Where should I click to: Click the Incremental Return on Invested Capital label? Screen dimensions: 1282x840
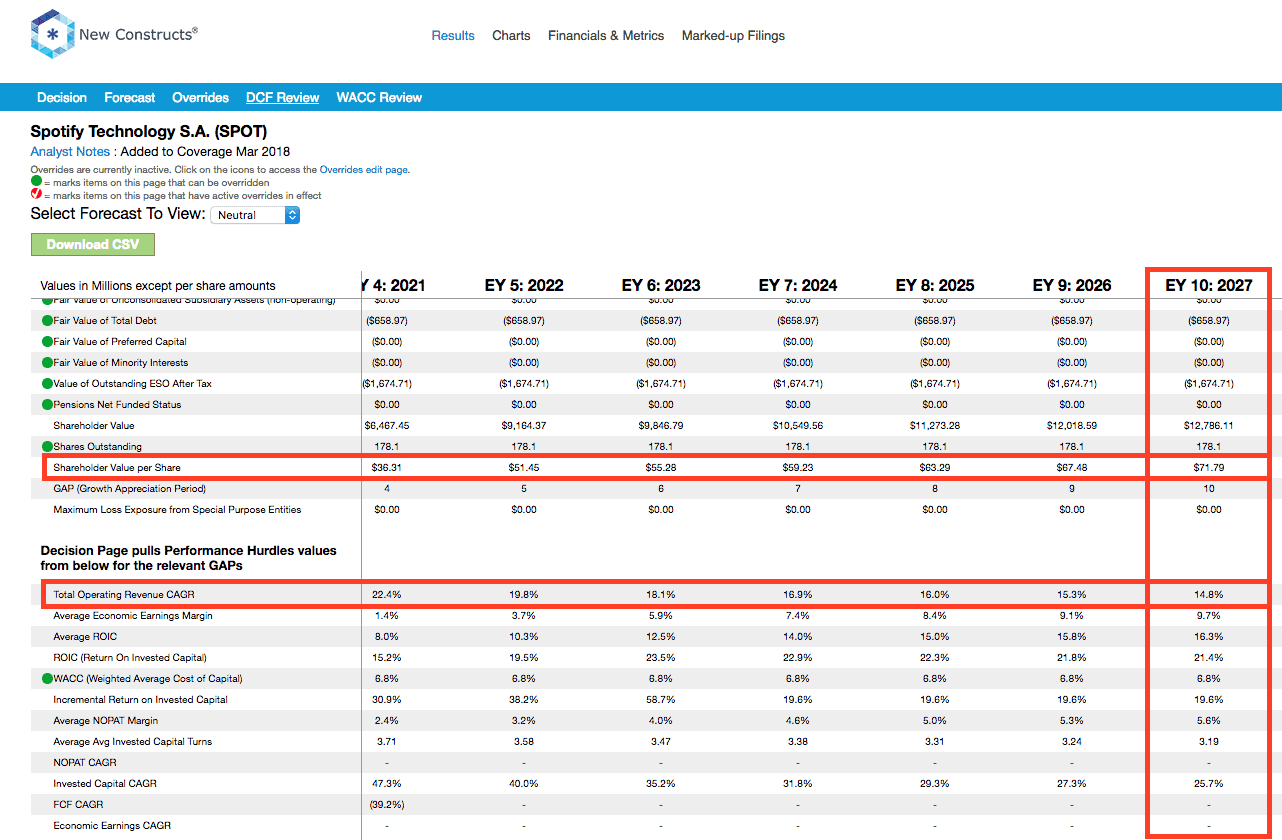coord(141,700)
